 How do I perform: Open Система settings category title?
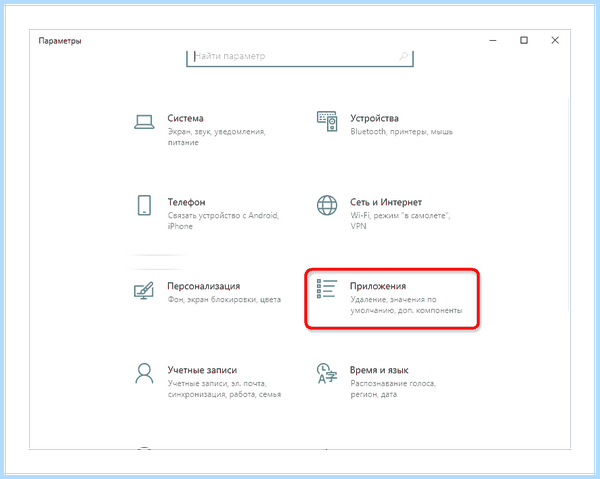tap(186, 118)
